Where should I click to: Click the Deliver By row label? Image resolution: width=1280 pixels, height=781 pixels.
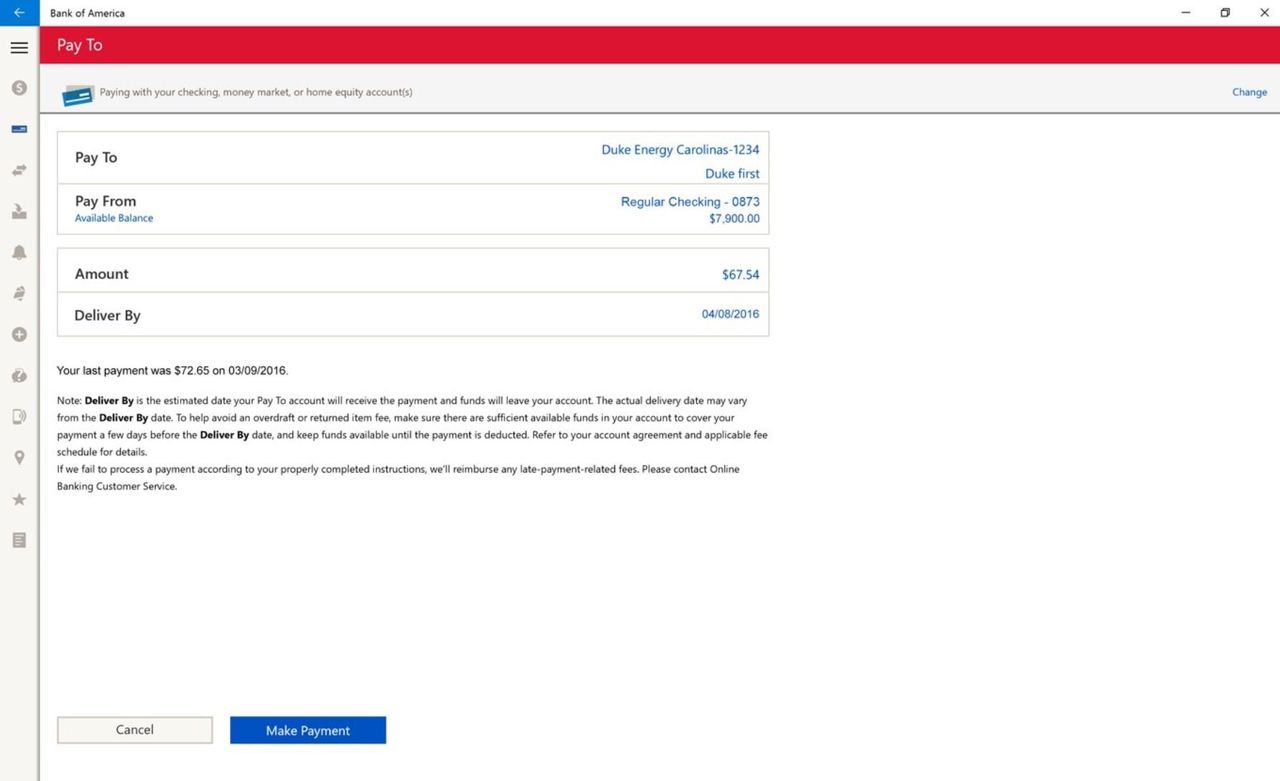click(107, 316)
